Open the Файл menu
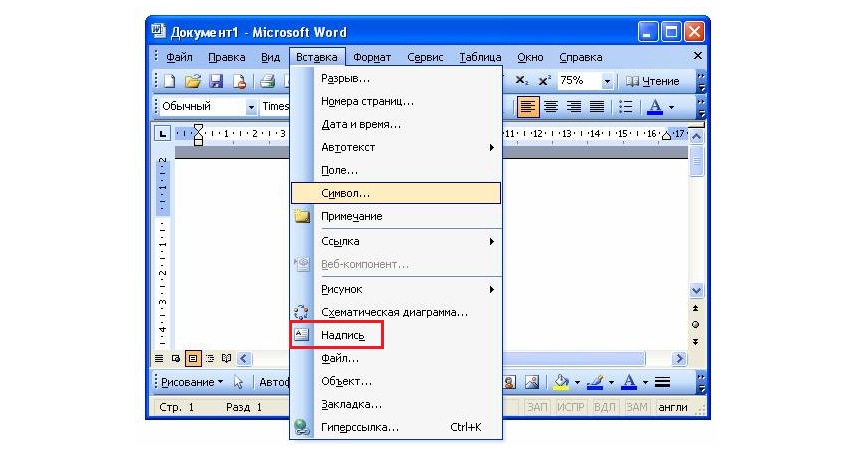 [179, 57]
